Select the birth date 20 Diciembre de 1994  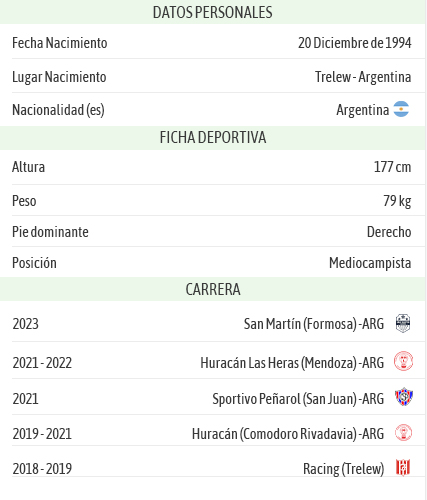click(355, 43)
